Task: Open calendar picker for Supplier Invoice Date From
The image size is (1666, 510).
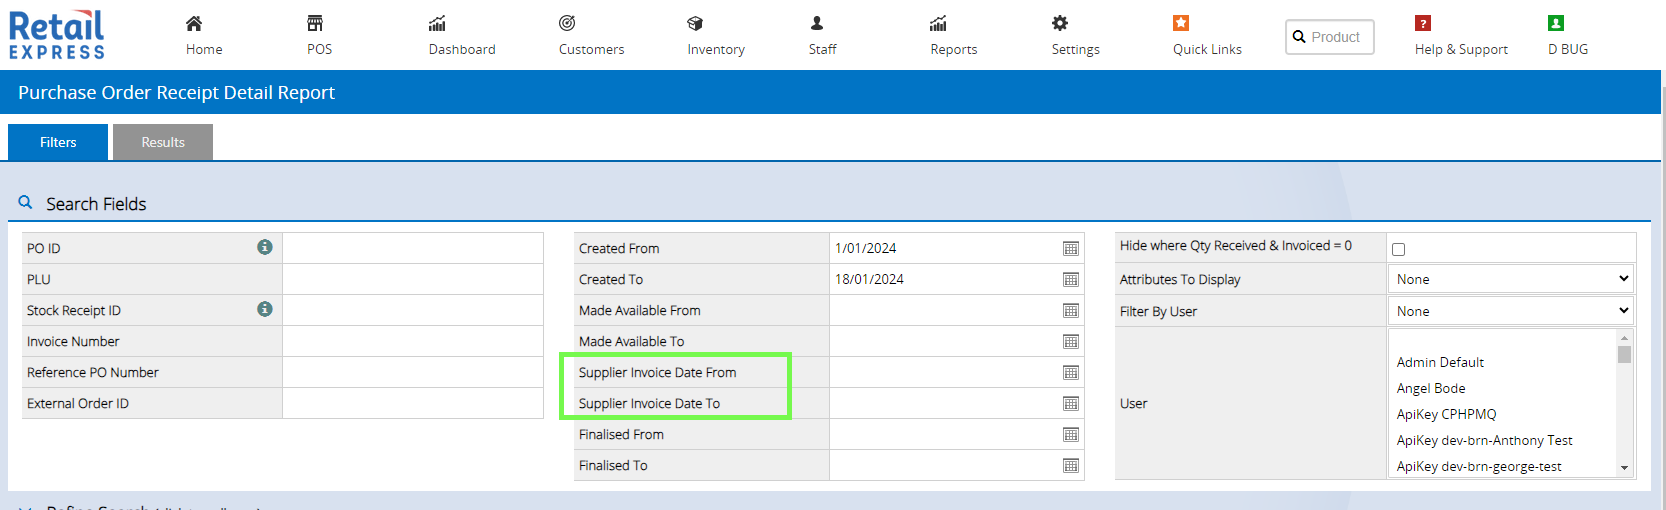Action: point(1071,373)
